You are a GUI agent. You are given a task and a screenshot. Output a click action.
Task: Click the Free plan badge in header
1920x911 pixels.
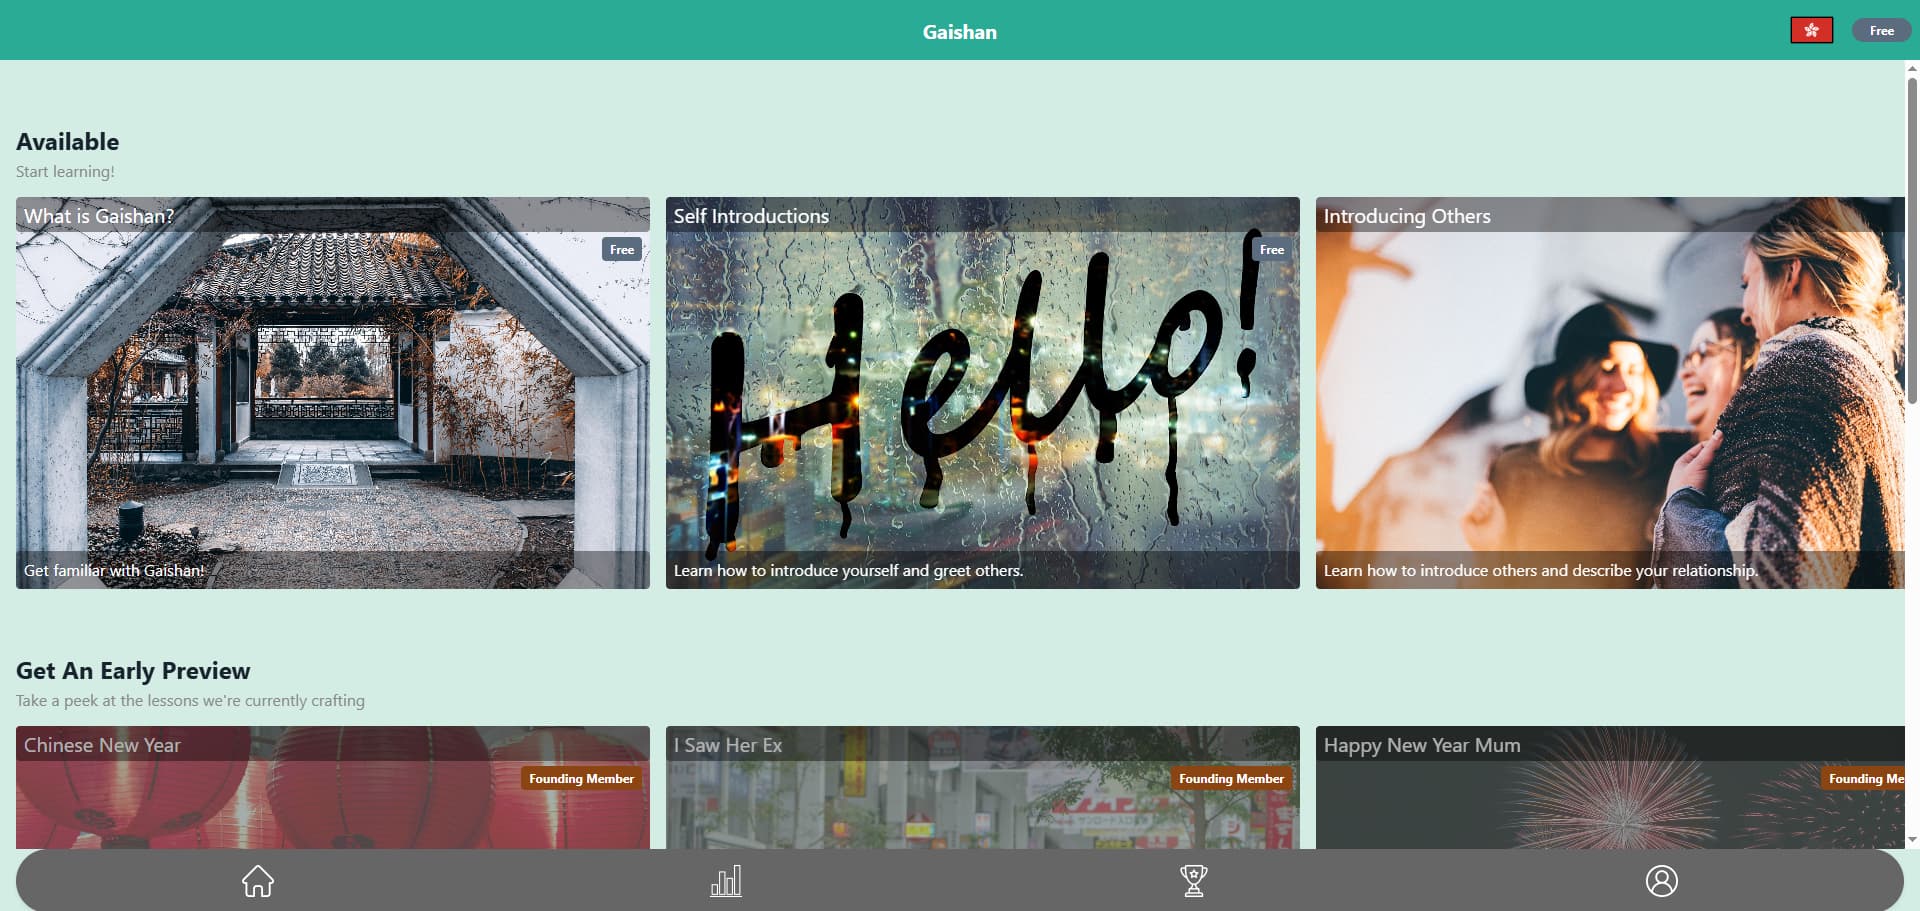coord(1881,31)
